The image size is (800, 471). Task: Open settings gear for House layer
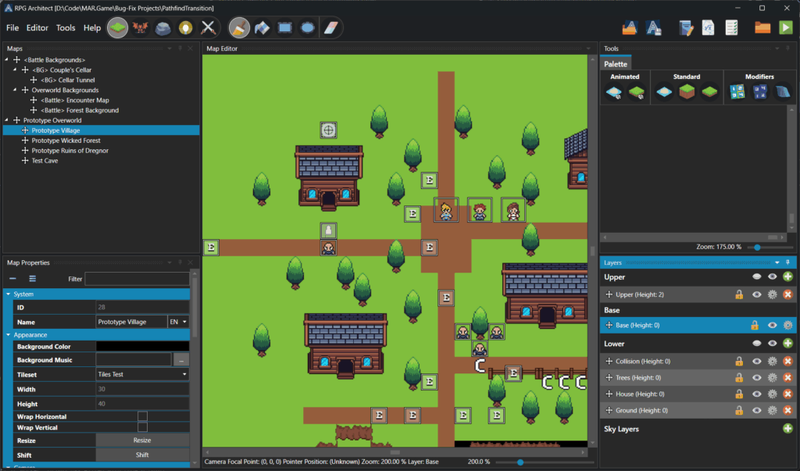(x=773, y=394)
